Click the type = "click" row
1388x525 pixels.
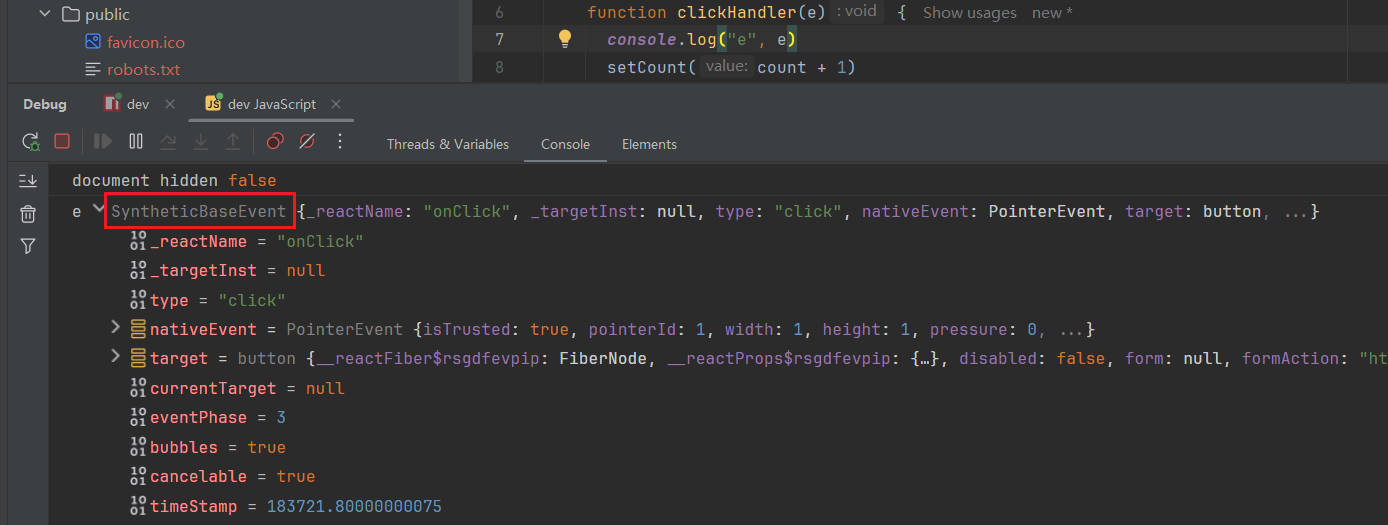coord(208,300)
